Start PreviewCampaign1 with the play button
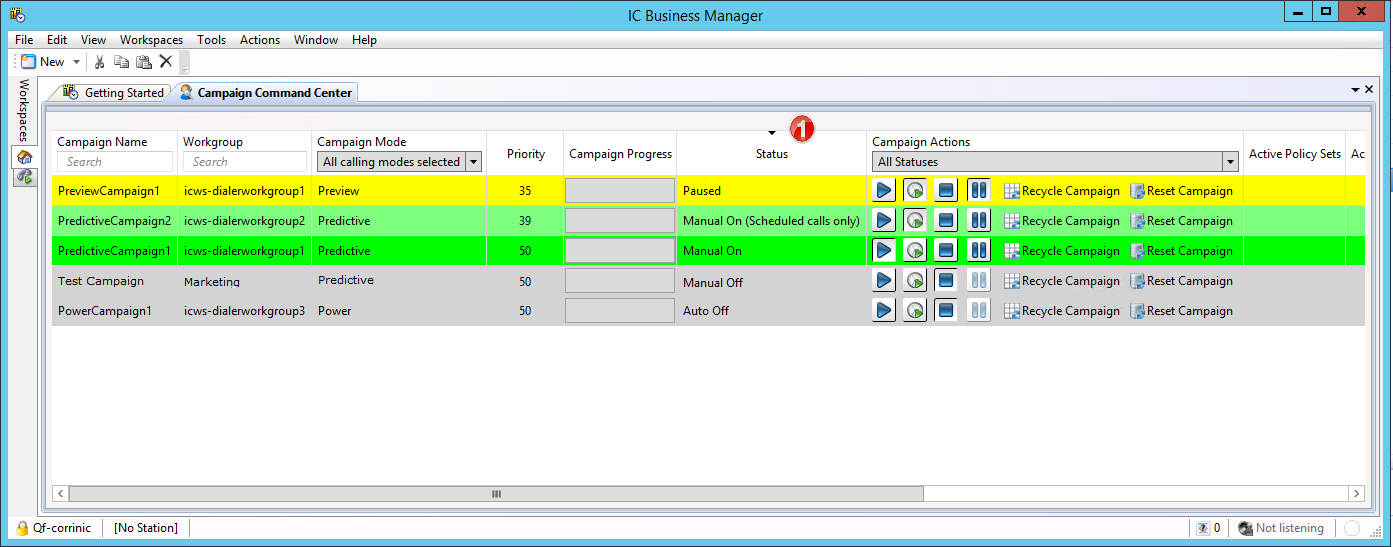This screenshot has width=1393, height=547. 883,191
